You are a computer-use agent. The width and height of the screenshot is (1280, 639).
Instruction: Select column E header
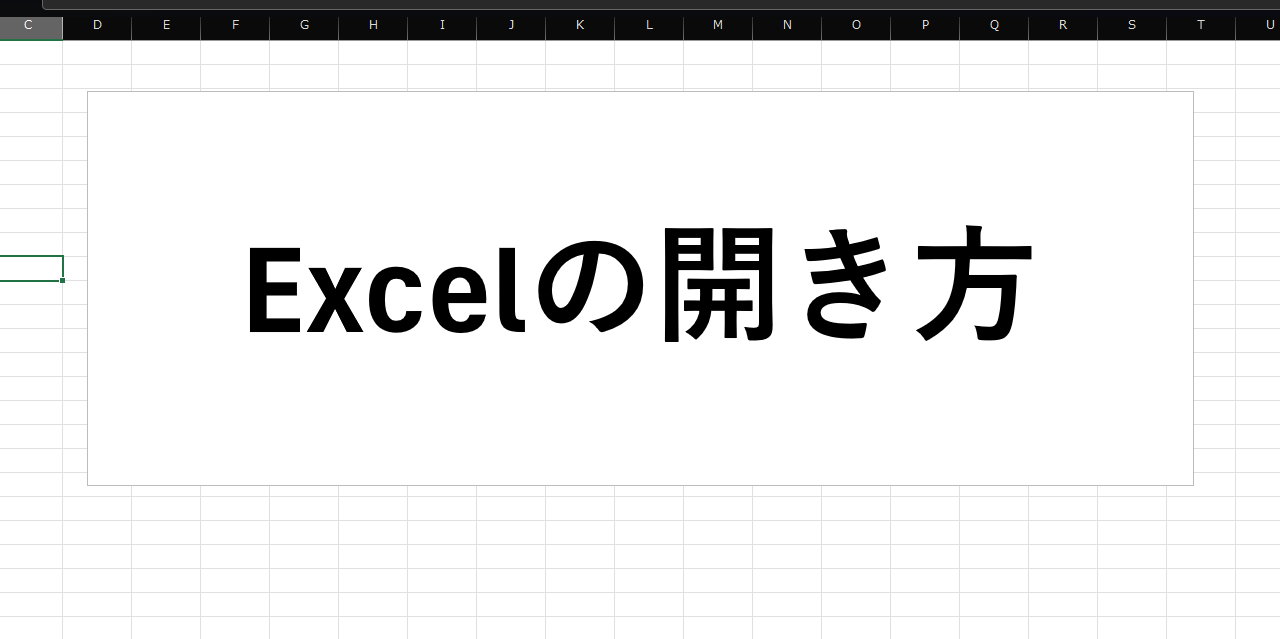(166, 26)
